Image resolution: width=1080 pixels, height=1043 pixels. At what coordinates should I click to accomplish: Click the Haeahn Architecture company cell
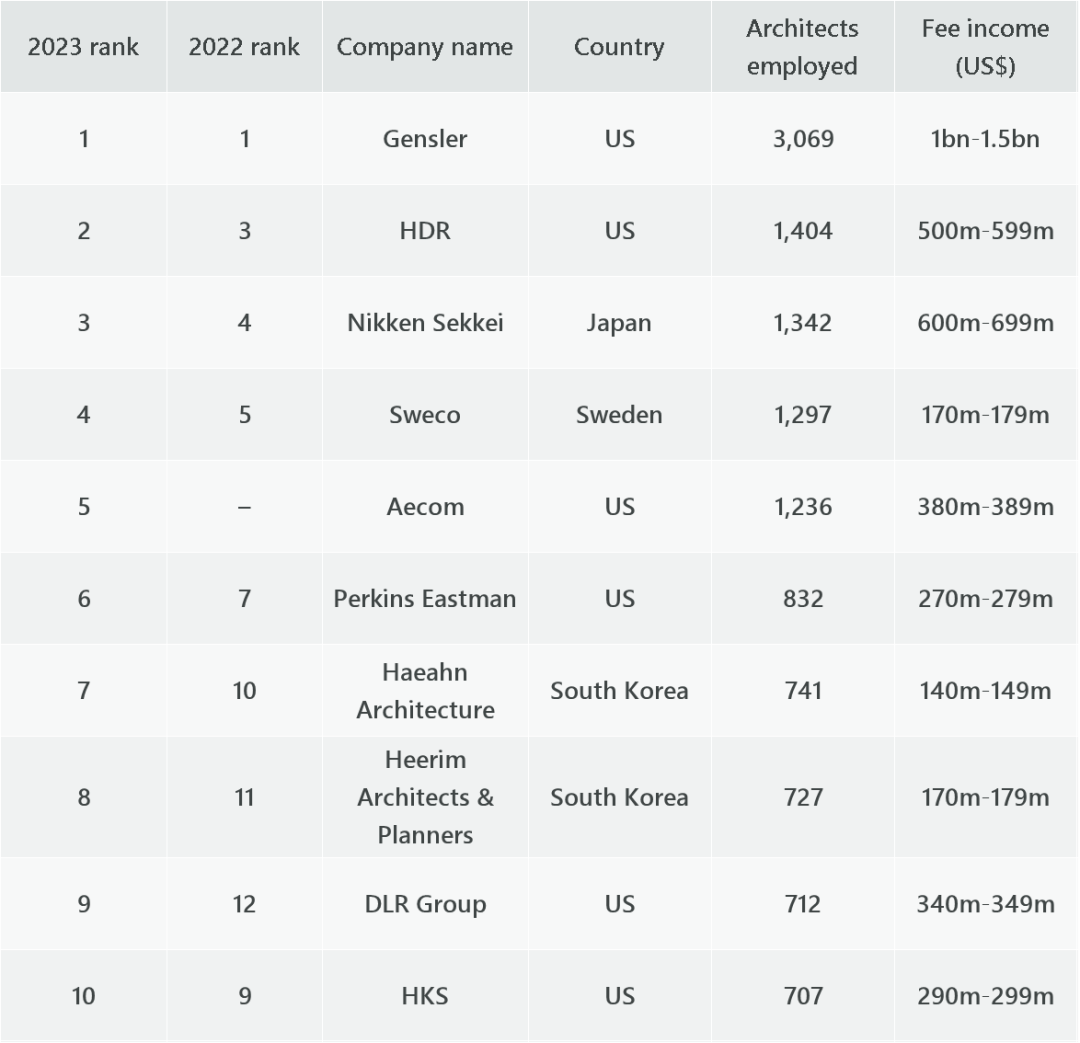click(425, 691)
